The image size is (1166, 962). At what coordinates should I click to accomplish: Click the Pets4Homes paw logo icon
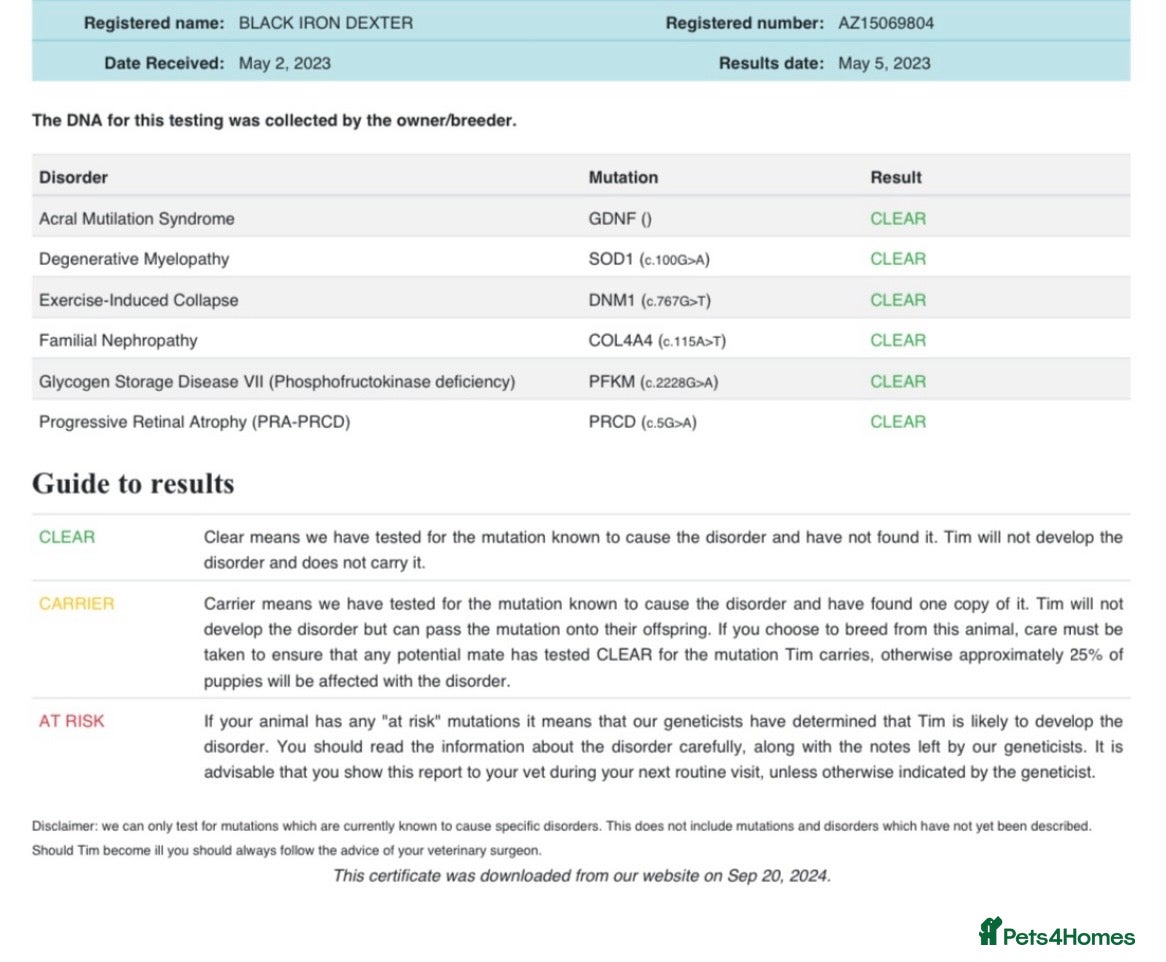click(991, 931)
